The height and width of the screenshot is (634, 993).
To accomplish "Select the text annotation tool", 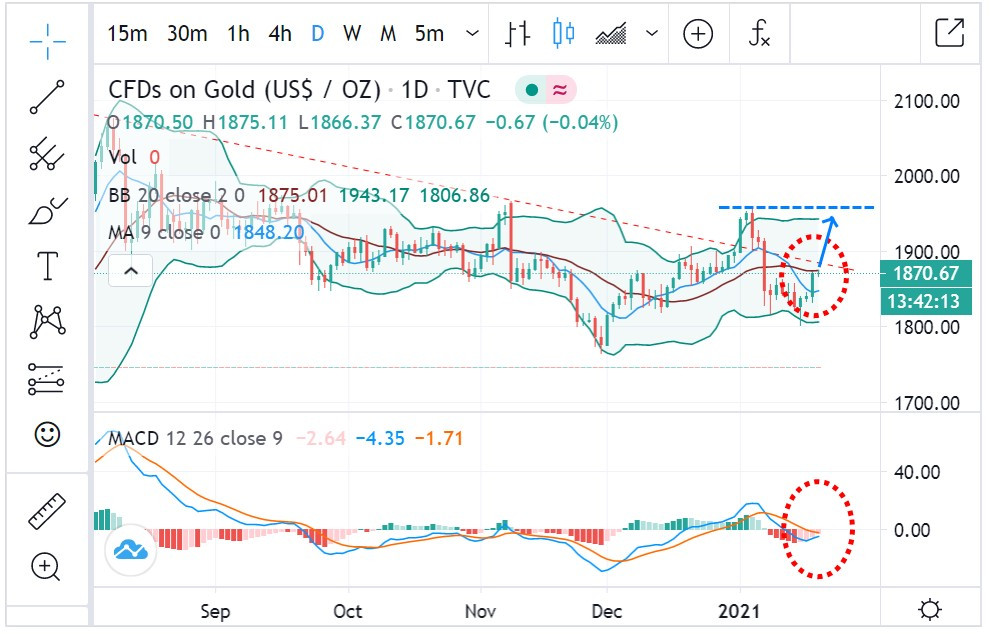I will pyautogui.click(x=47, y=266).
